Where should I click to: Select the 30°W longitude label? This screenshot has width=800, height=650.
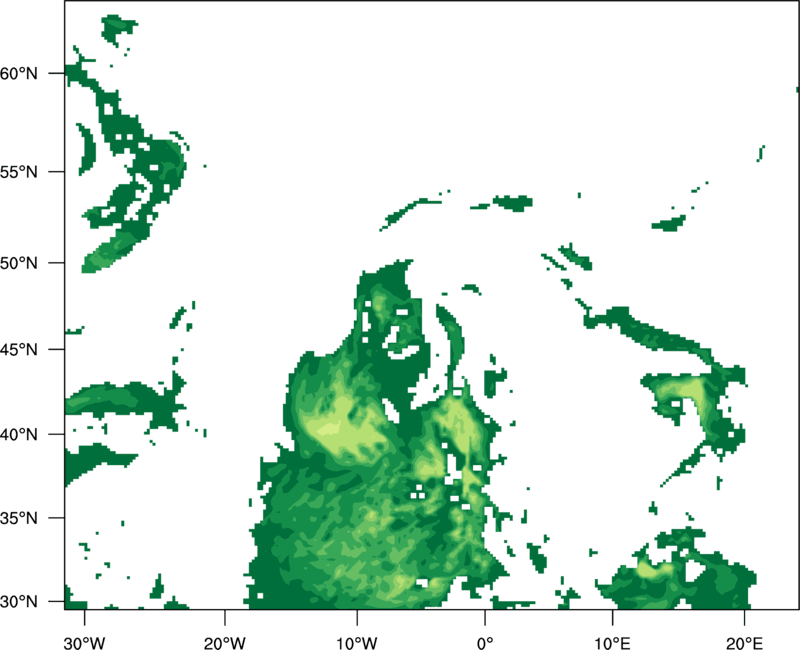[x=85, y=643]
